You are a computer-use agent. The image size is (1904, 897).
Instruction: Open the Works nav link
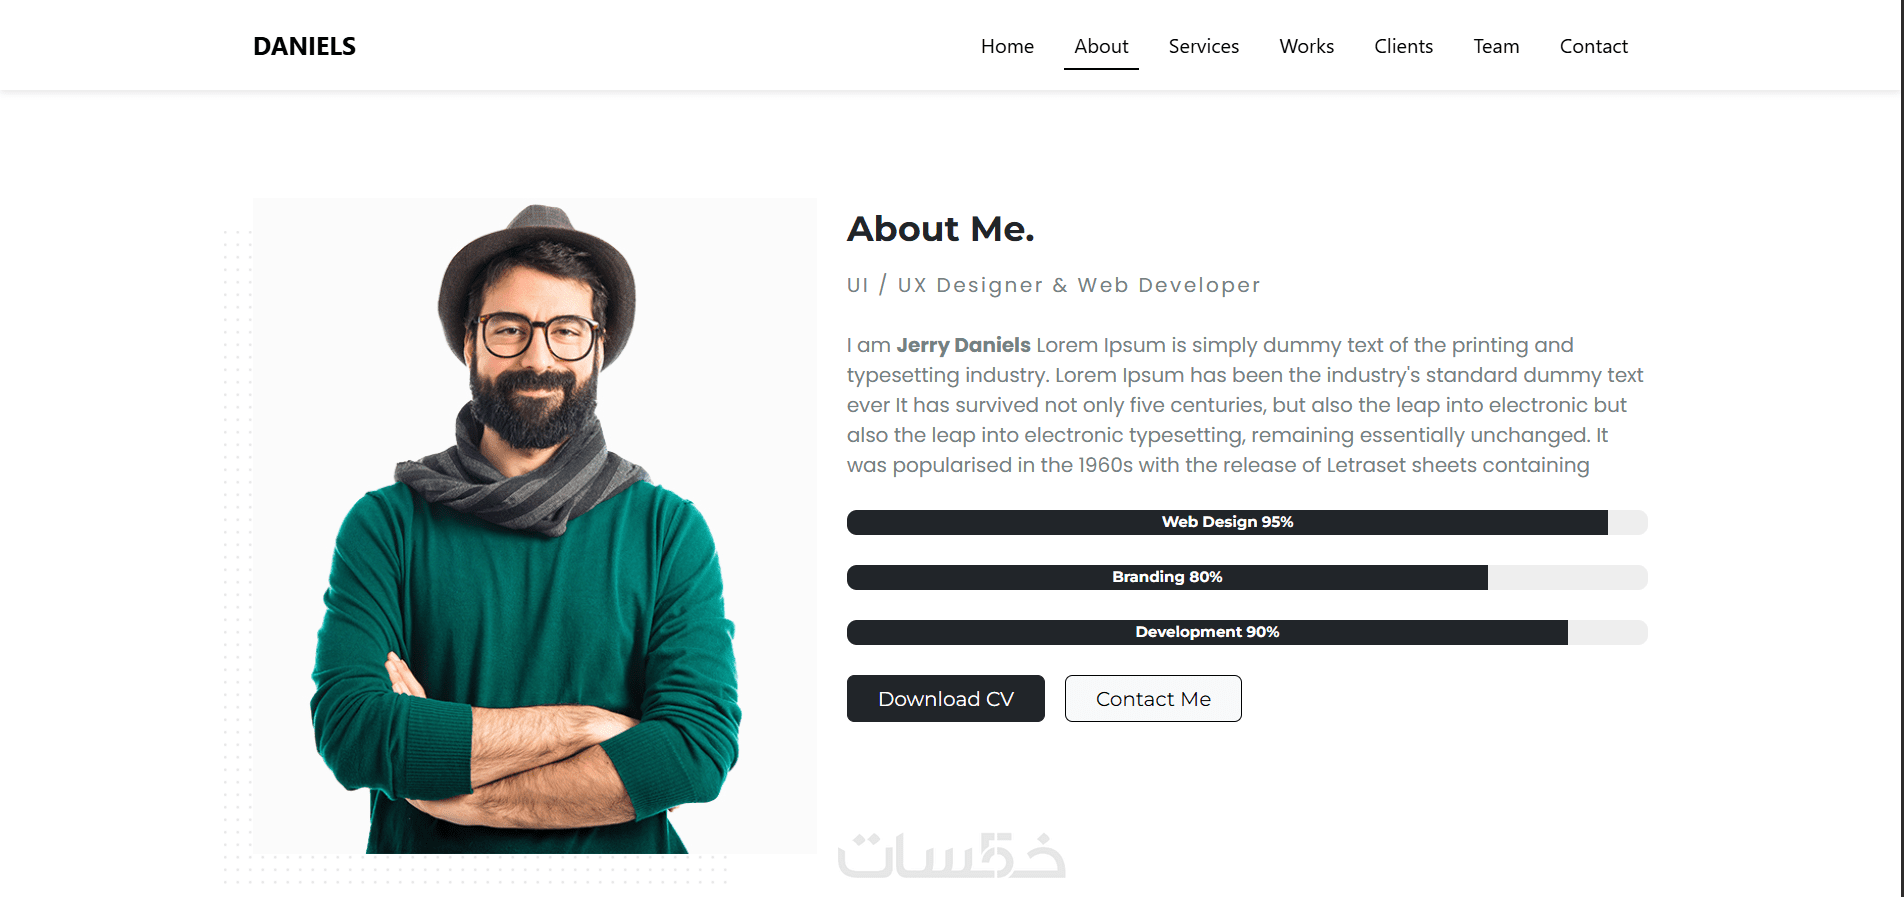(1307, 46)
